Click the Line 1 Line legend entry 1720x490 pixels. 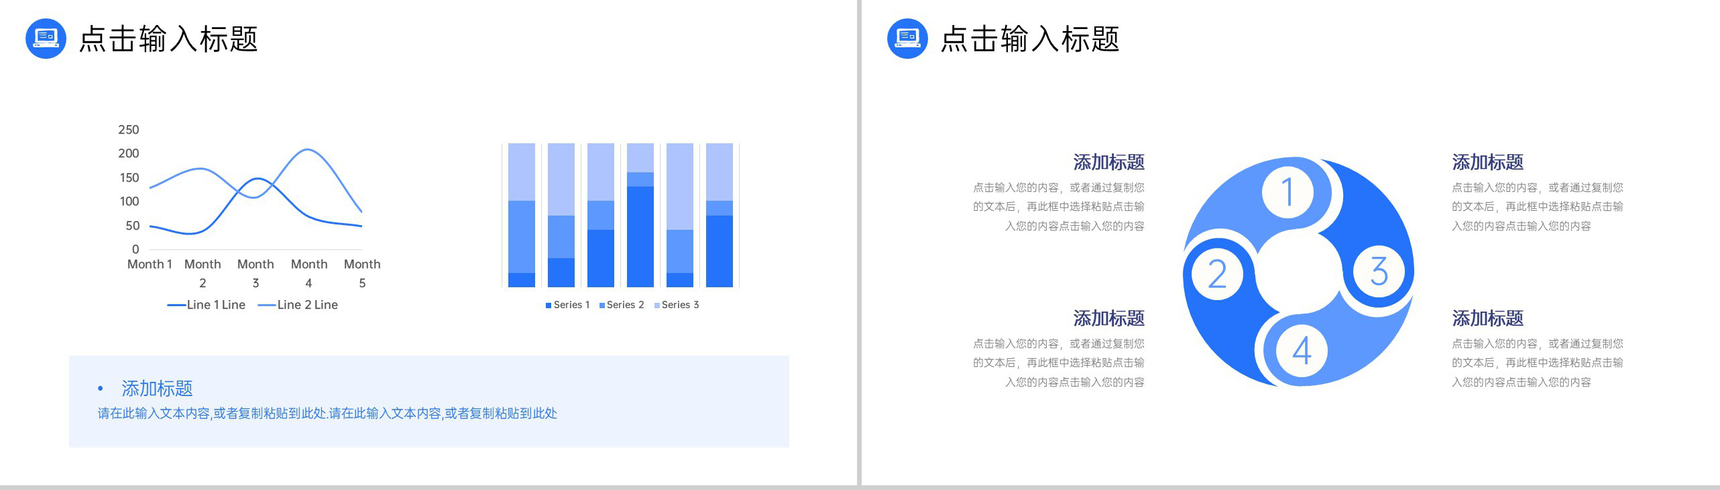(x=206, y=305)
